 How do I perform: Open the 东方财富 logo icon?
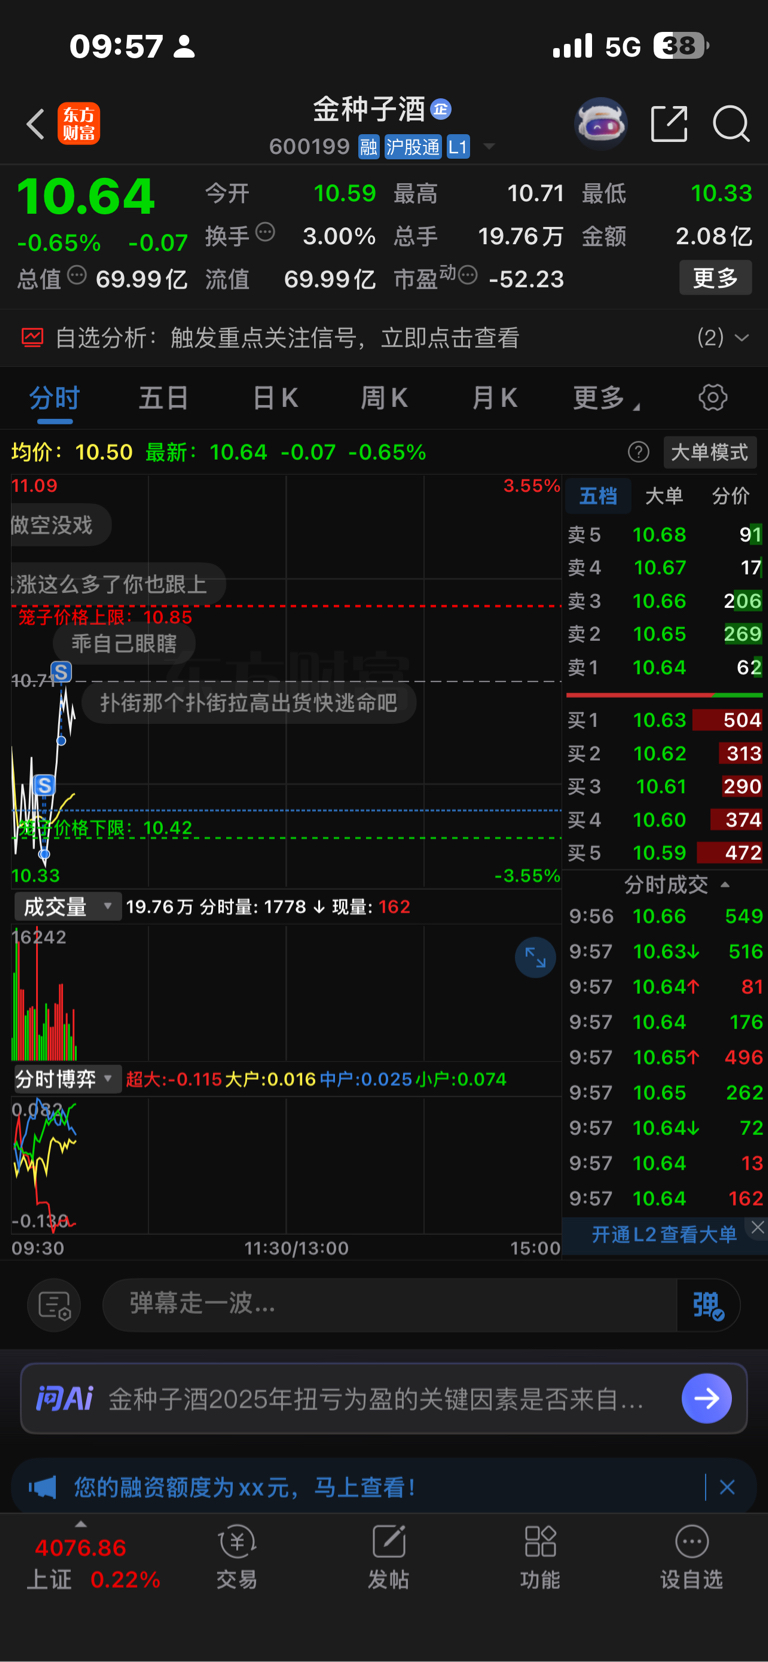(79, 124)
